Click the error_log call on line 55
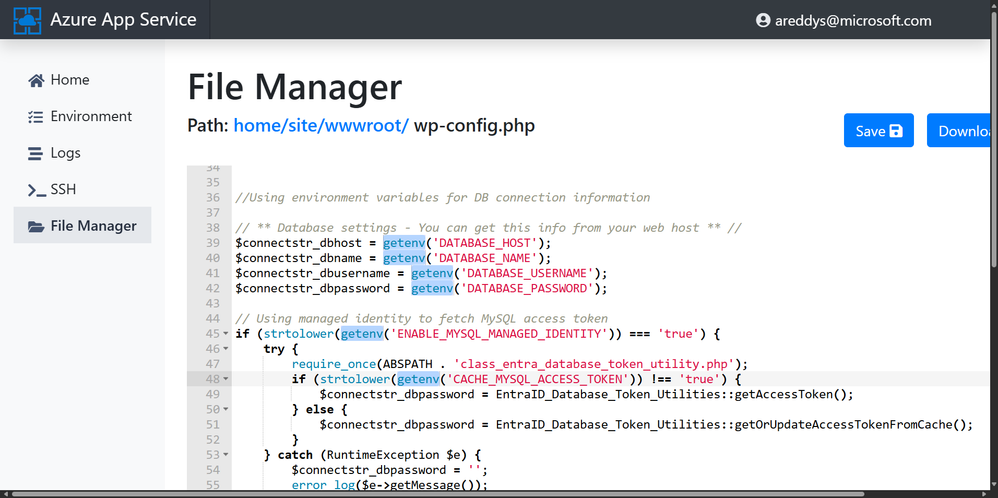 (323, 485)
